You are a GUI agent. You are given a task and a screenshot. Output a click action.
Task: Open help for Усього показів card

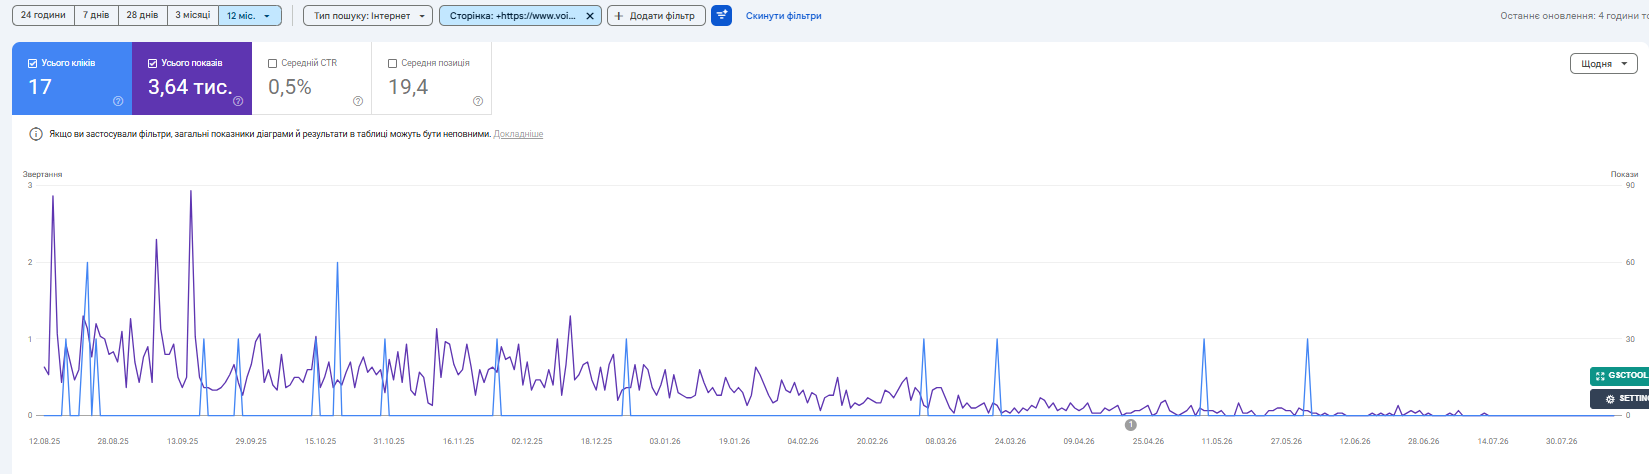(238, 101)
